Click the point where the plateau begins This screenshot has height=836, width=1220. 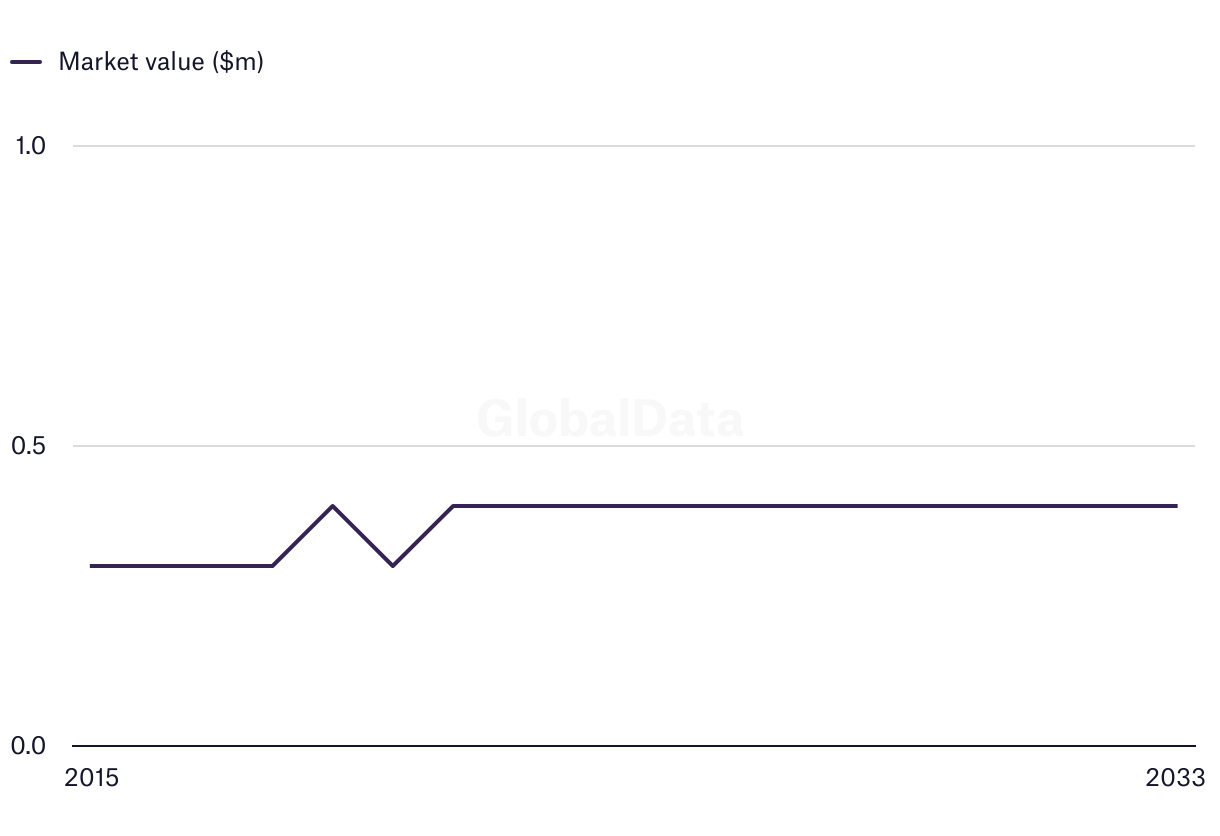[x=453, y=506]
